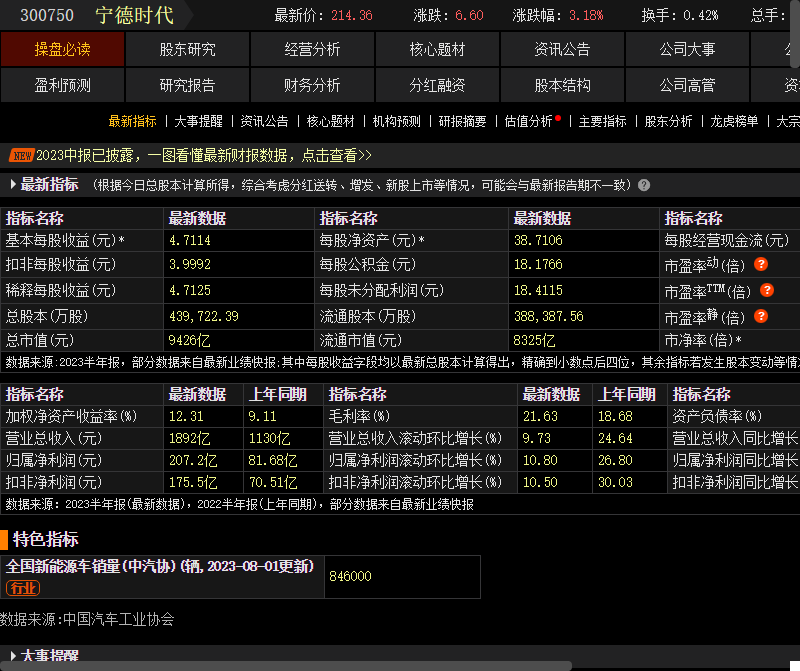The image size is (800, 671).
Task: Collapse the 最新指标 section triangle
Action: (x=13, y=185)
